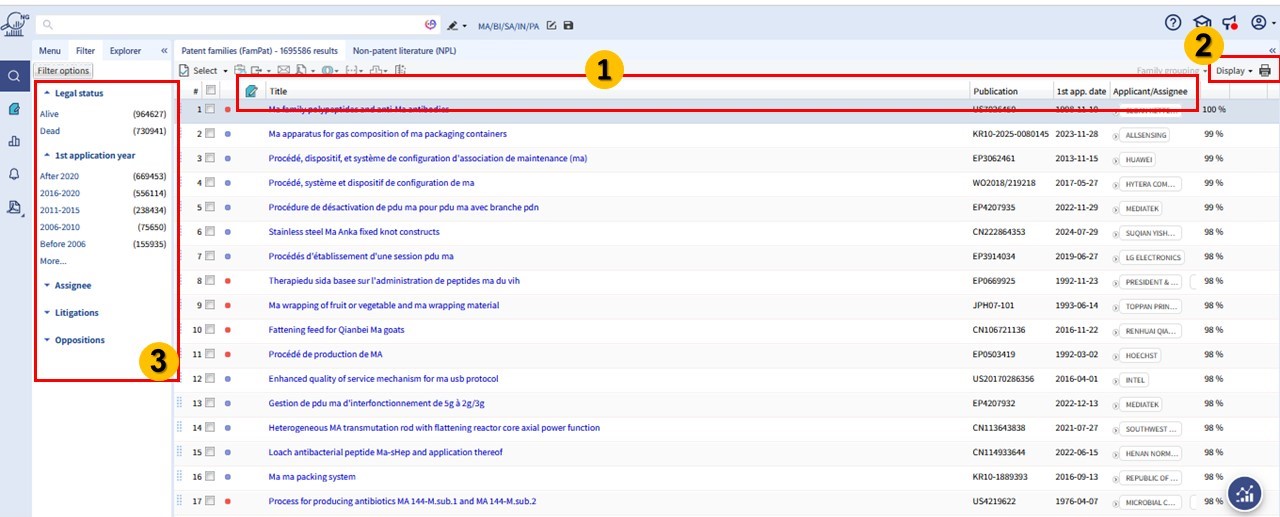Open the Display dropdown
This screenshot has height=517, width=1280.
1234,71
